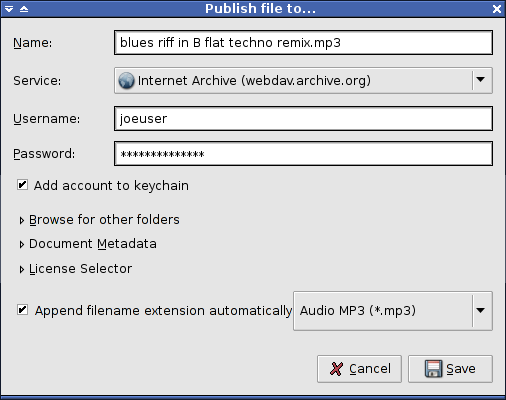Image resolution: width=506 pixels, height=400 pixels.
Task: Click the globe icon beside Internet Archive
Action: pyautogui.click(x=126, y=81)
